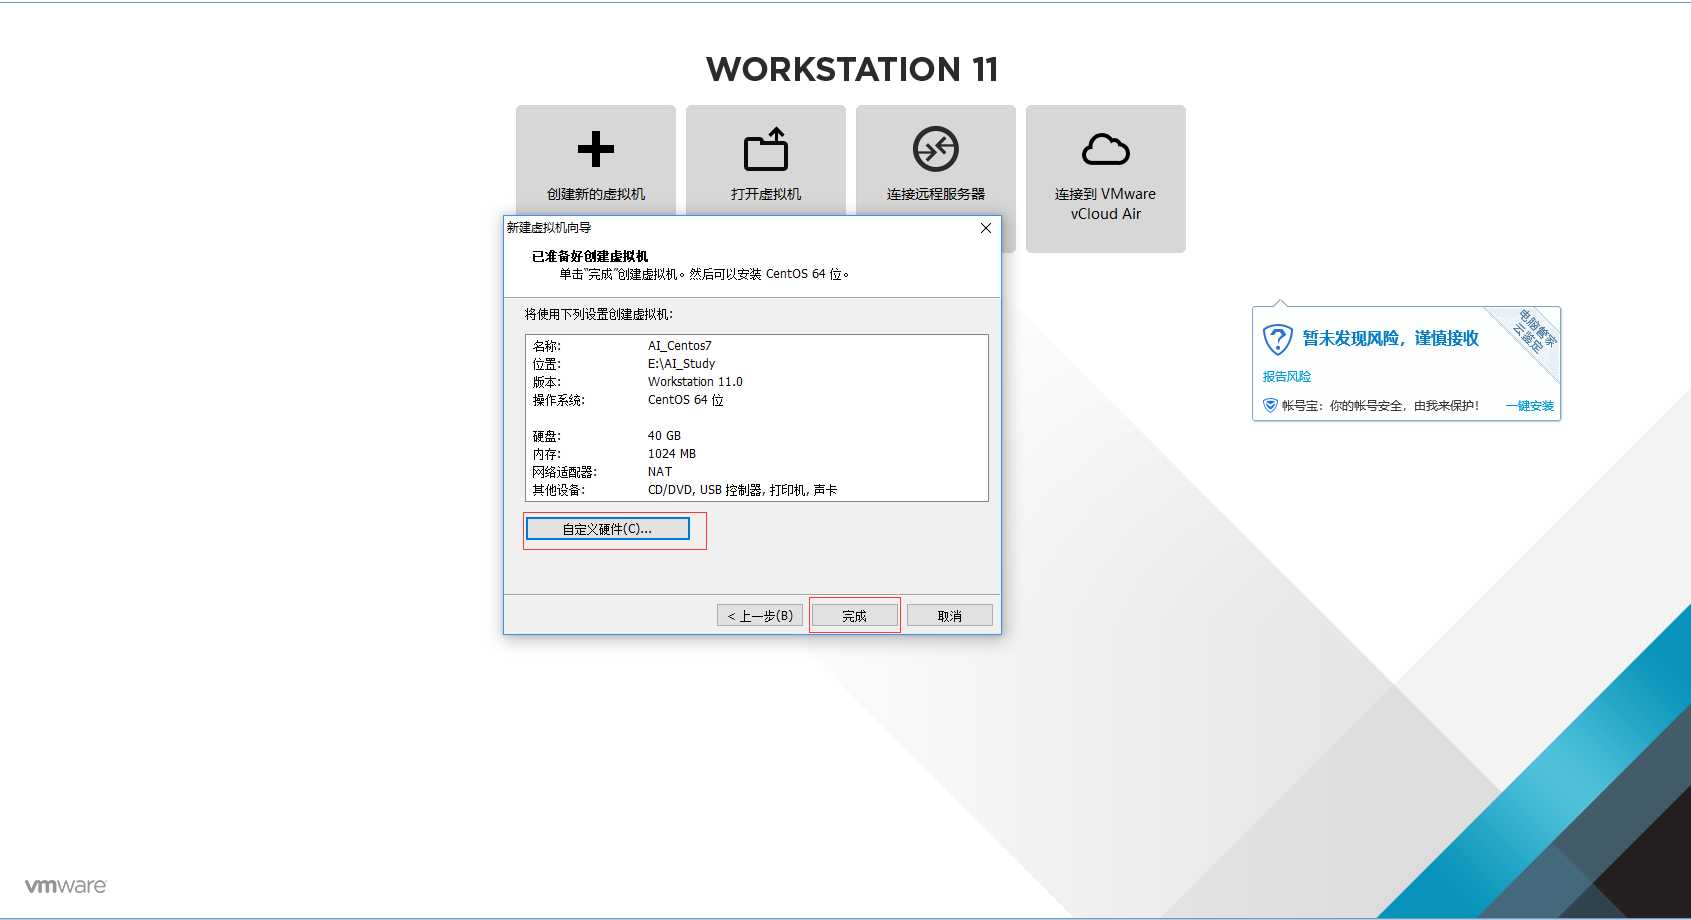Viewport: 1691px width, 920px height.
Task: Click the 网络适配器: label in settings list
Action: [565, 472]
